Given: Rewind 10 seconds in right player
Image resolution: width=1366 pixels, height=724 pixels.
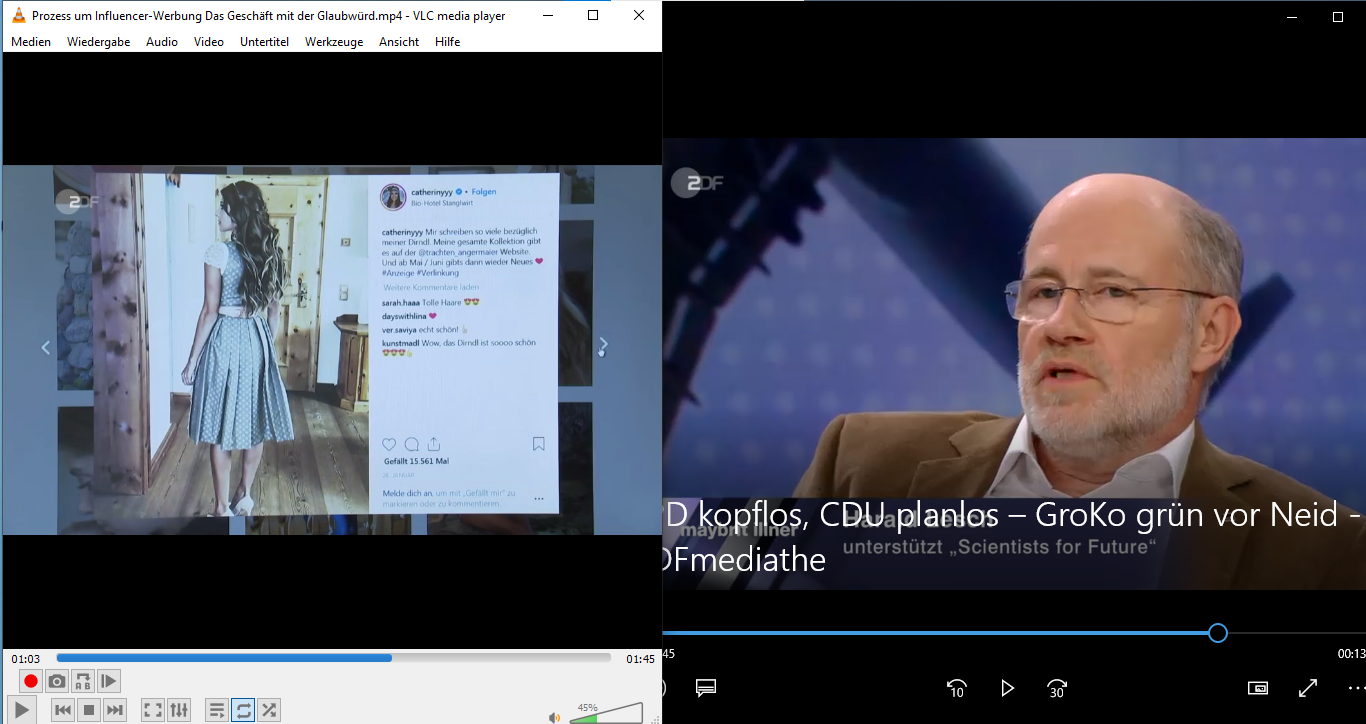Looking at the screenshot, I should (956, 688).
